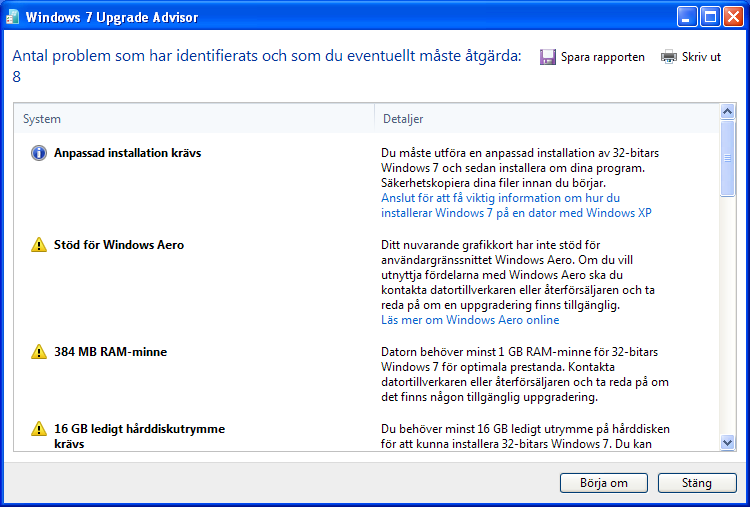Image resolution: width=750 pixels, height=507 pixels.
Task: Open Läs mer om Windows Aero online
Action: 470,320
